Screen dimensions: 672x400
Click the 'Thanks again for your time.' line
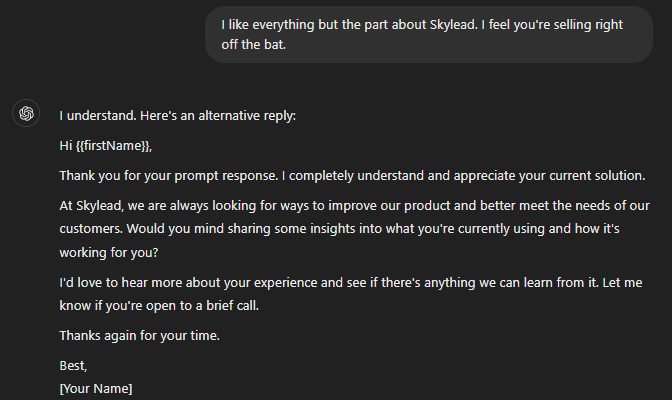click(140, 336)
